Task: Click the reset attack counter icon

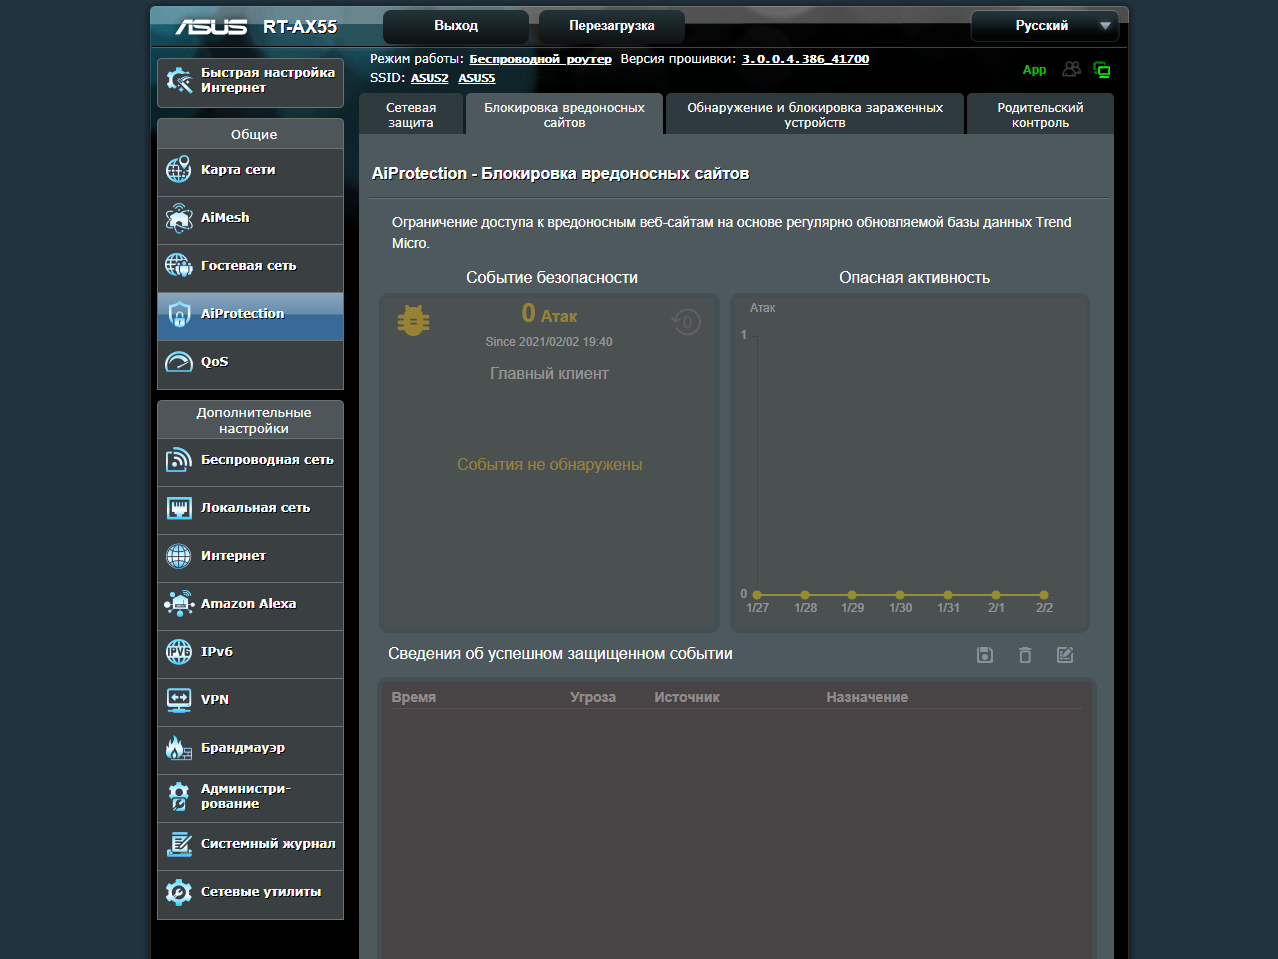Action: [686, 322]
